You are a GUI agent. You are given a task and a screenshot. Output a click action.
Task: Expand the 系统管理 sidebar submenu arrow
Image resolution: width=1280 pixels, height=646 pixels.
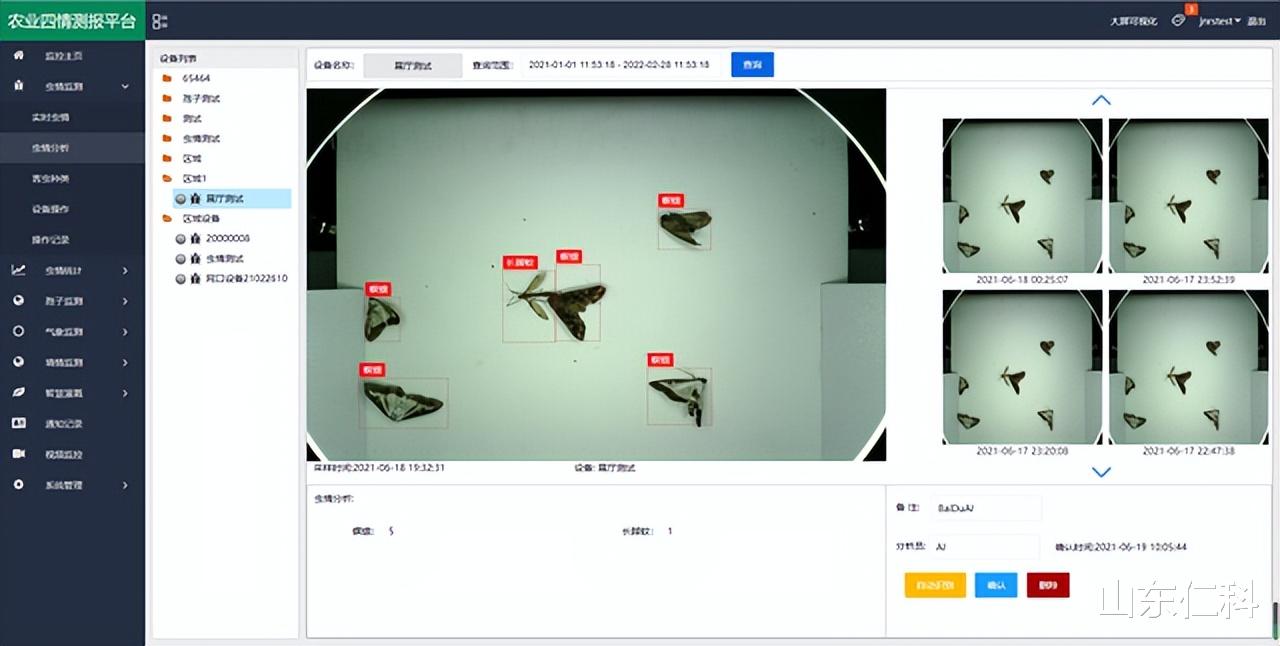[125, 485]
